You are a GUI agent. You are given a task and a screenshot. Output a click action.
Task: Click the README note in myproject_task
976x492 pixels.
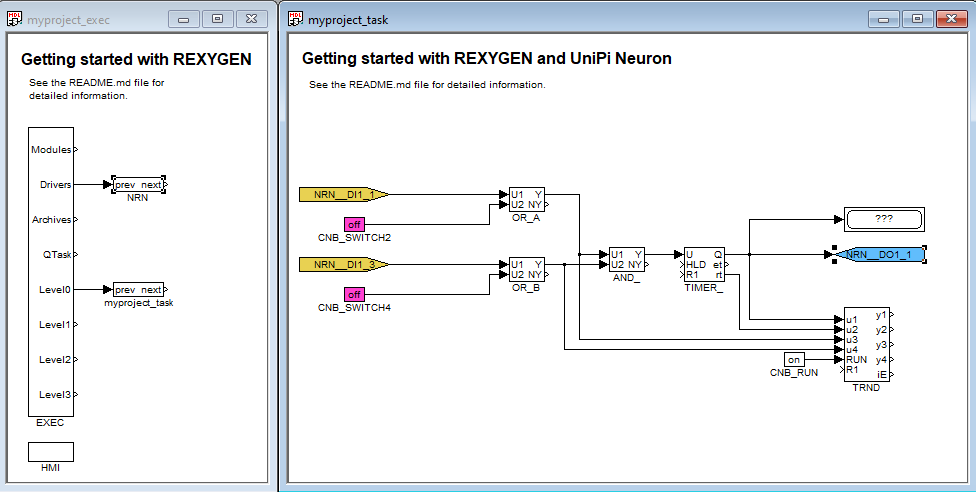click(427, 85)
